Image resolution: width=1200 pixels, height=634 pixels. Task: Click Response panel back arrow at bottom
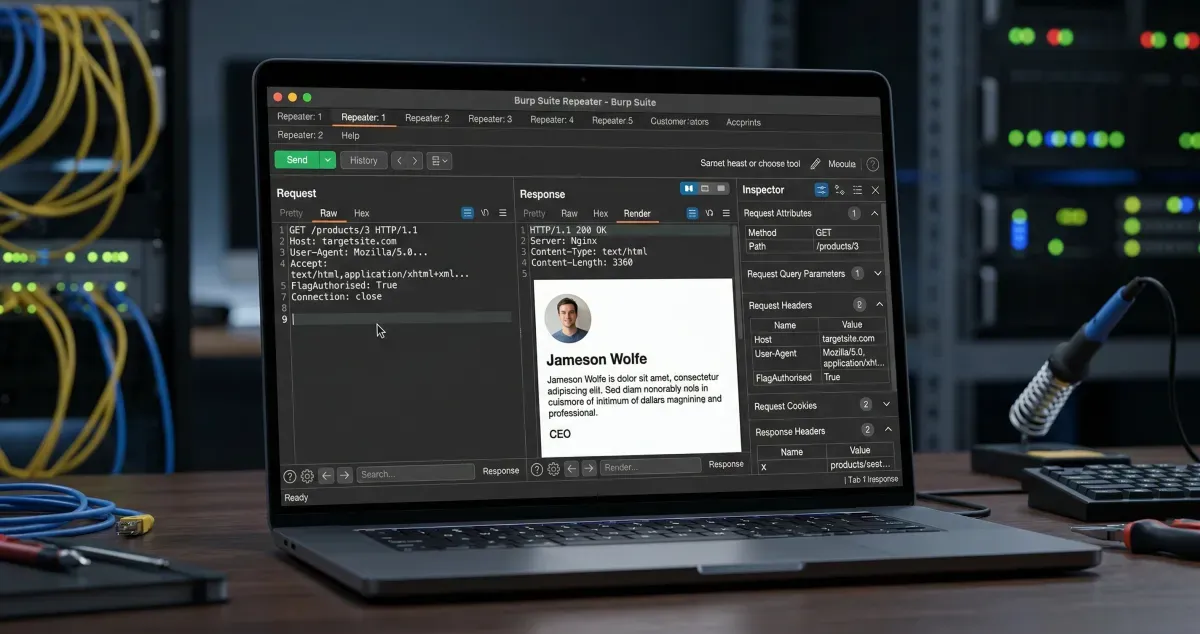pyautogui.click(x=572, y=468)
